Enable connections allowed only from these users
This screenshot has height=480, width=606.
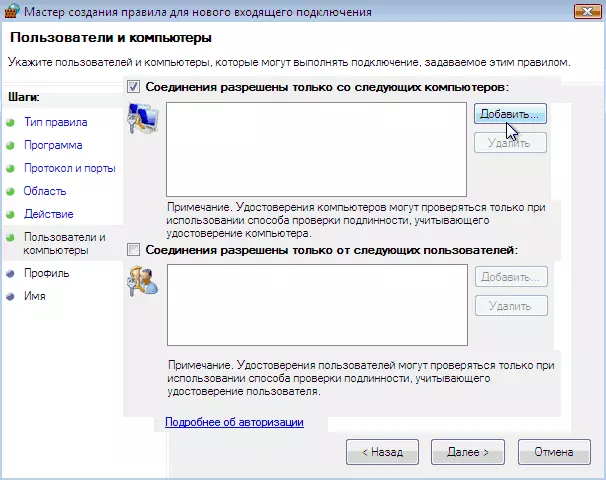(x=133, y=250)
